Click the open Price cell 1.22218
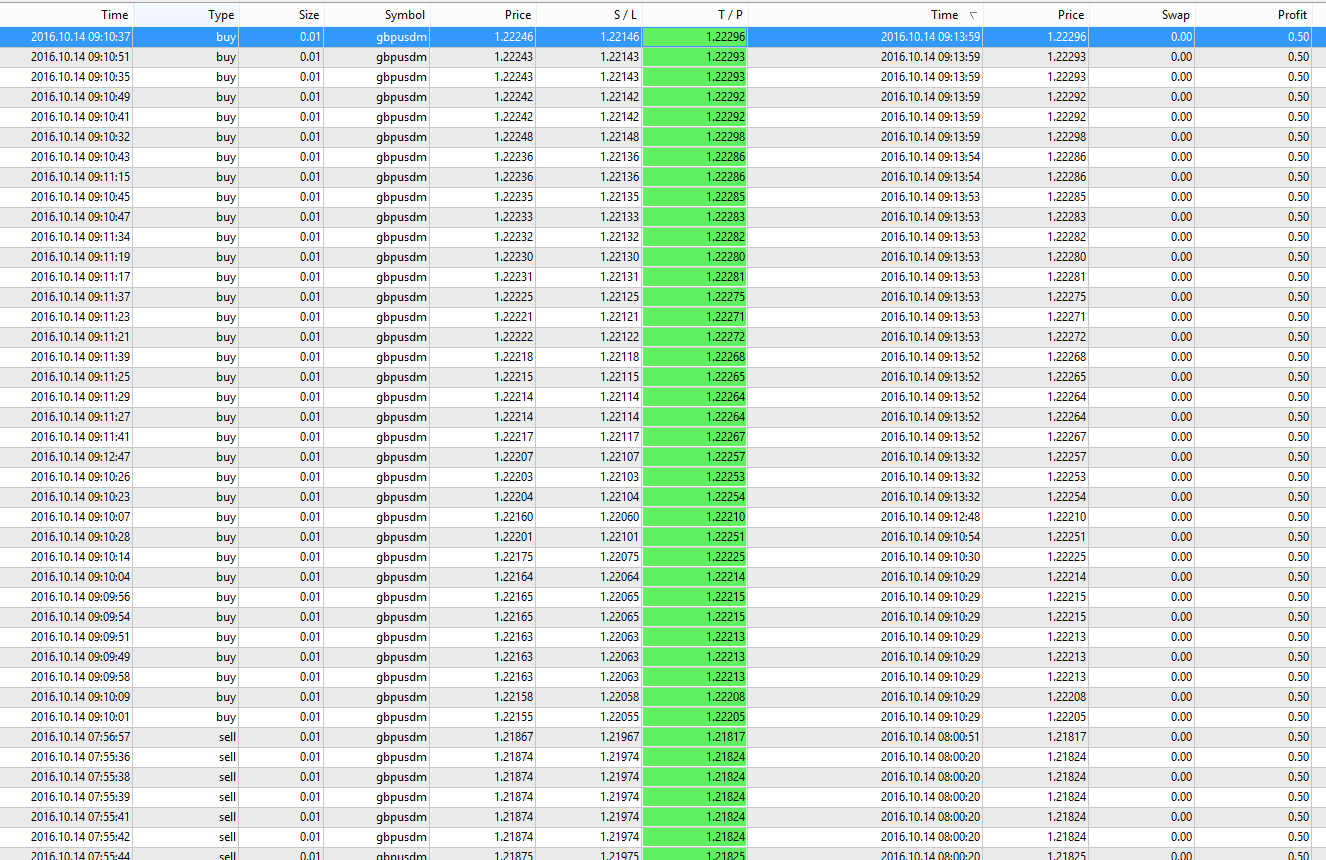This screenshot has height=860, width=1326. click(513, 357)
